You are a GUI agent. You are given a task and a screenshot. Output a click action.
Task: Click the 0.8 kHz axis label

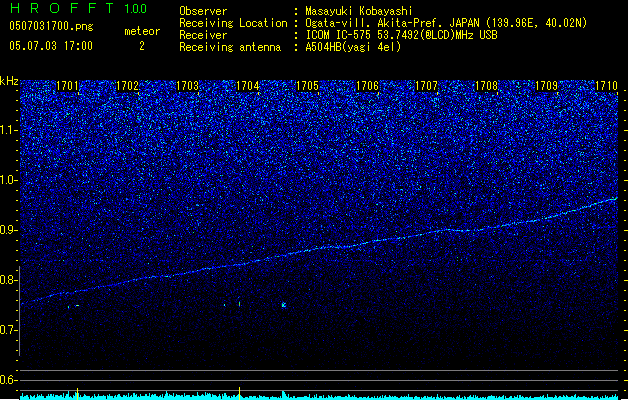click(x=9, y=280)
